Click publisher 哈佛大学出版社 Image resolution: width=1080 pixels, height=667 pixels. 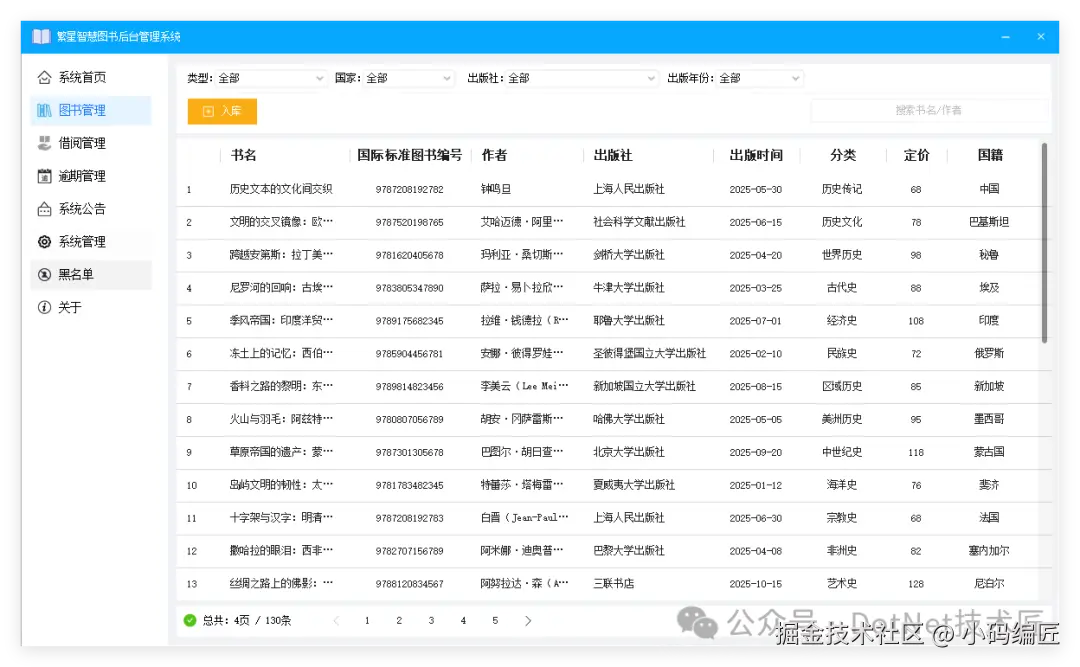(x=629, y=420)
